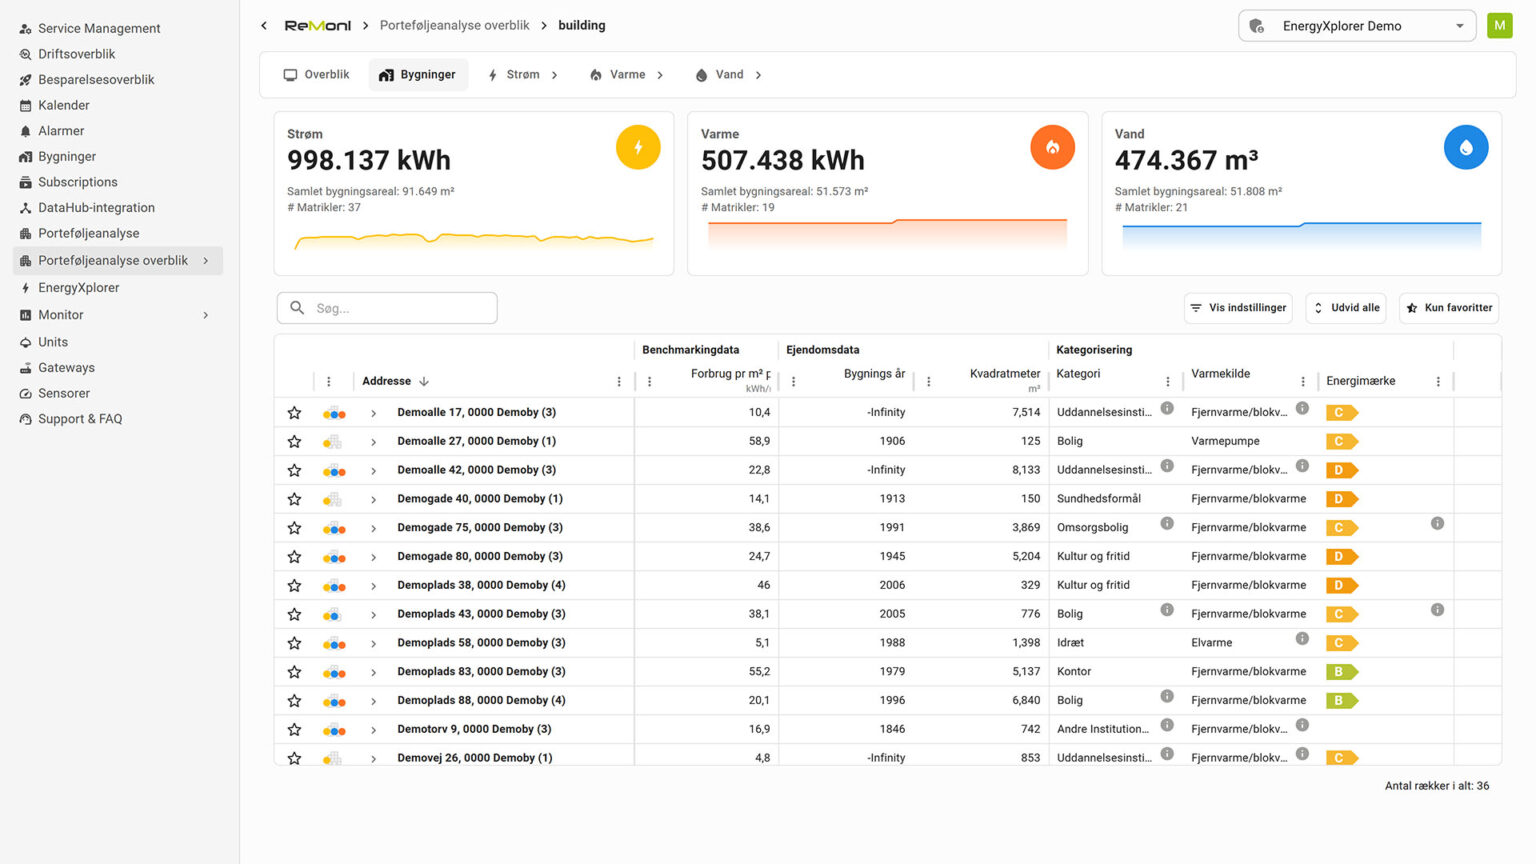Favorite Demoalle 17 with the star
This screenshot has width=1536, height=864.
tap(294, 413)
